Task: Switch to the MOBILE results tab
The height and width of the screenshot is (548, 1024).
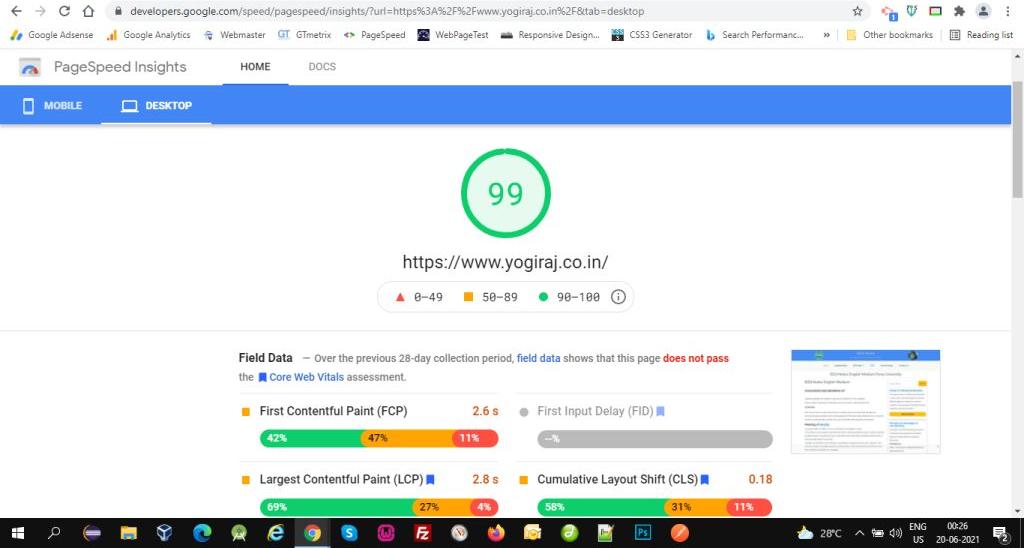Action: click(52, 105)
